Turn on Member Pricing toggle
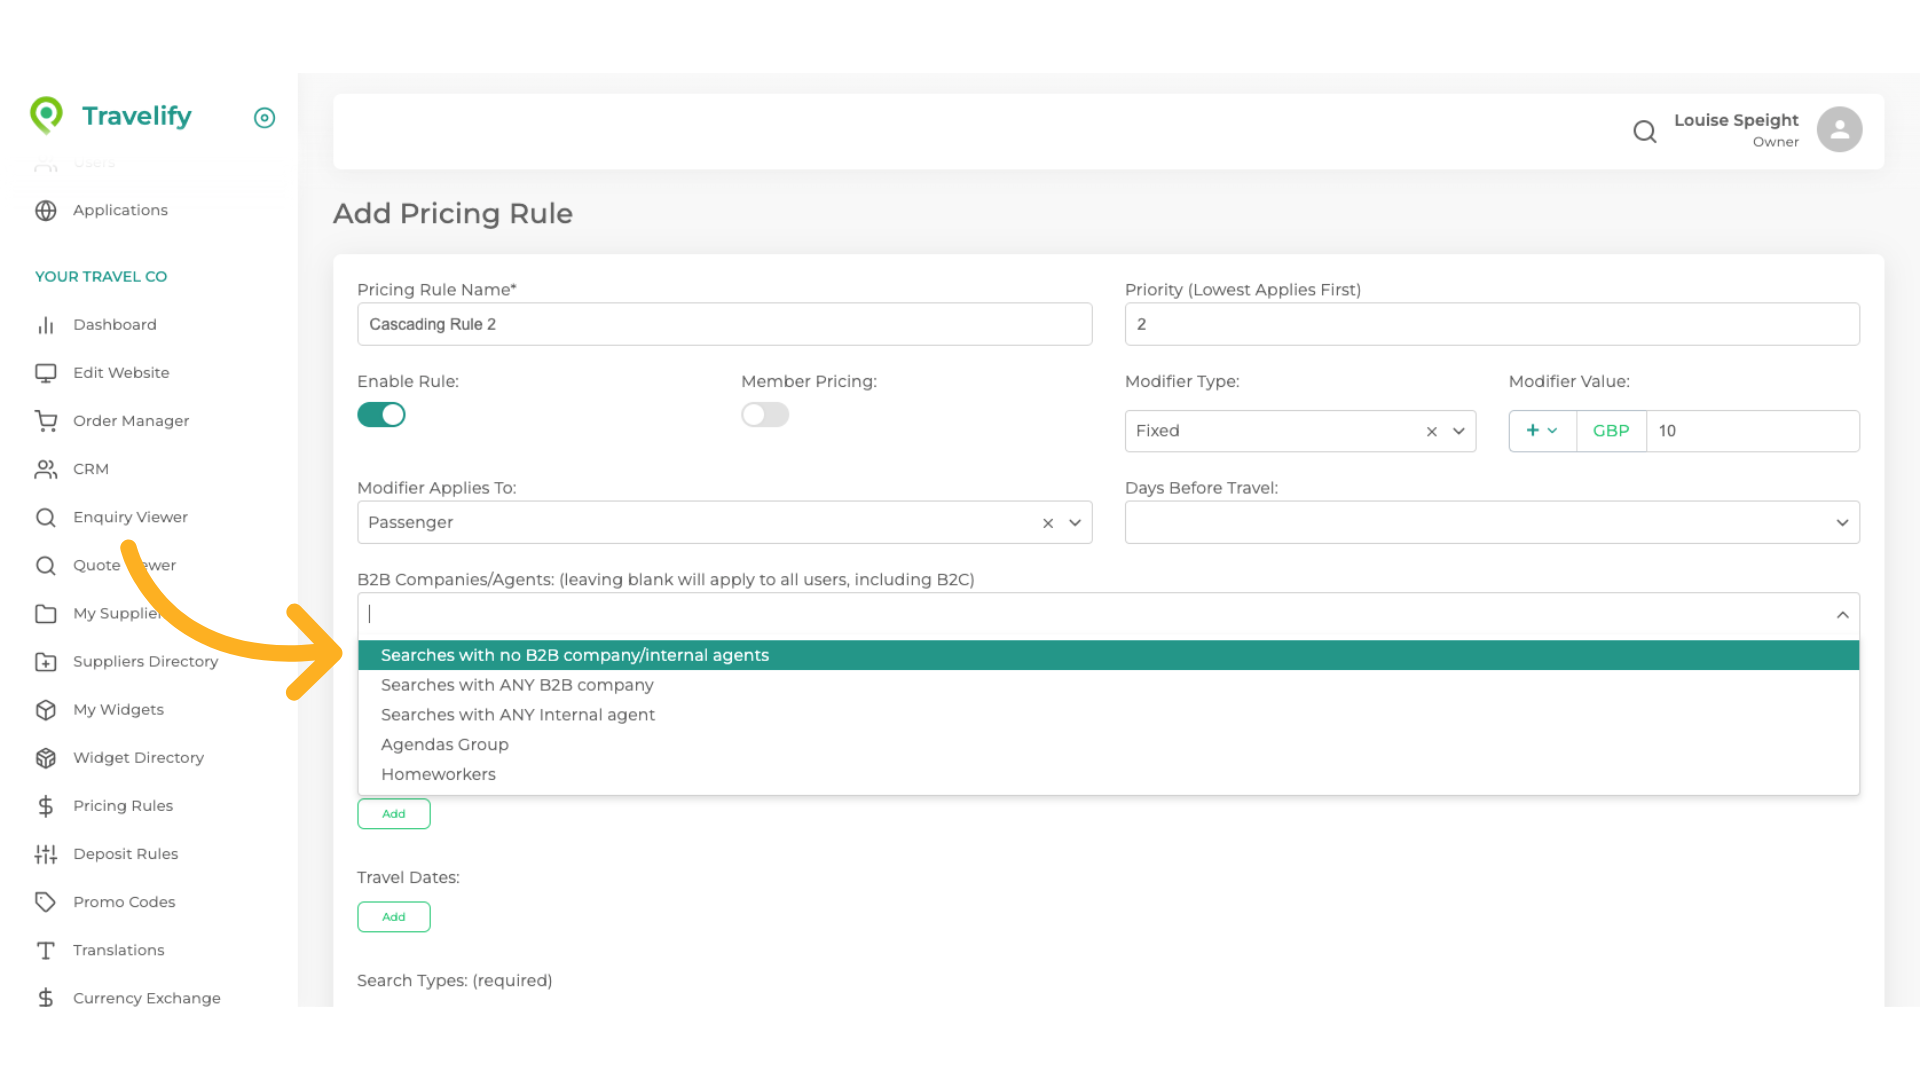Screen dimensions: 1920x1080 [x=765, y=415]
